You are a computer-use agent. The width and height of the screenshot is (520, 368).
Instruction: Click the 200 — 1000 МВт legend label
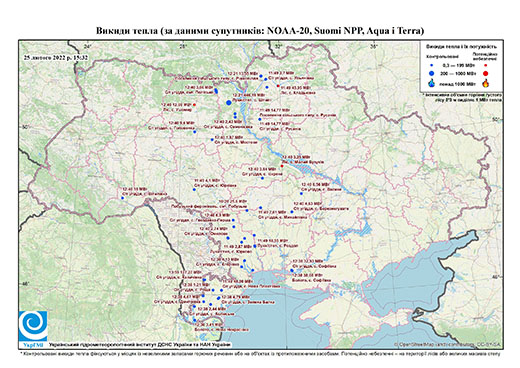click(x=457, y=73)
